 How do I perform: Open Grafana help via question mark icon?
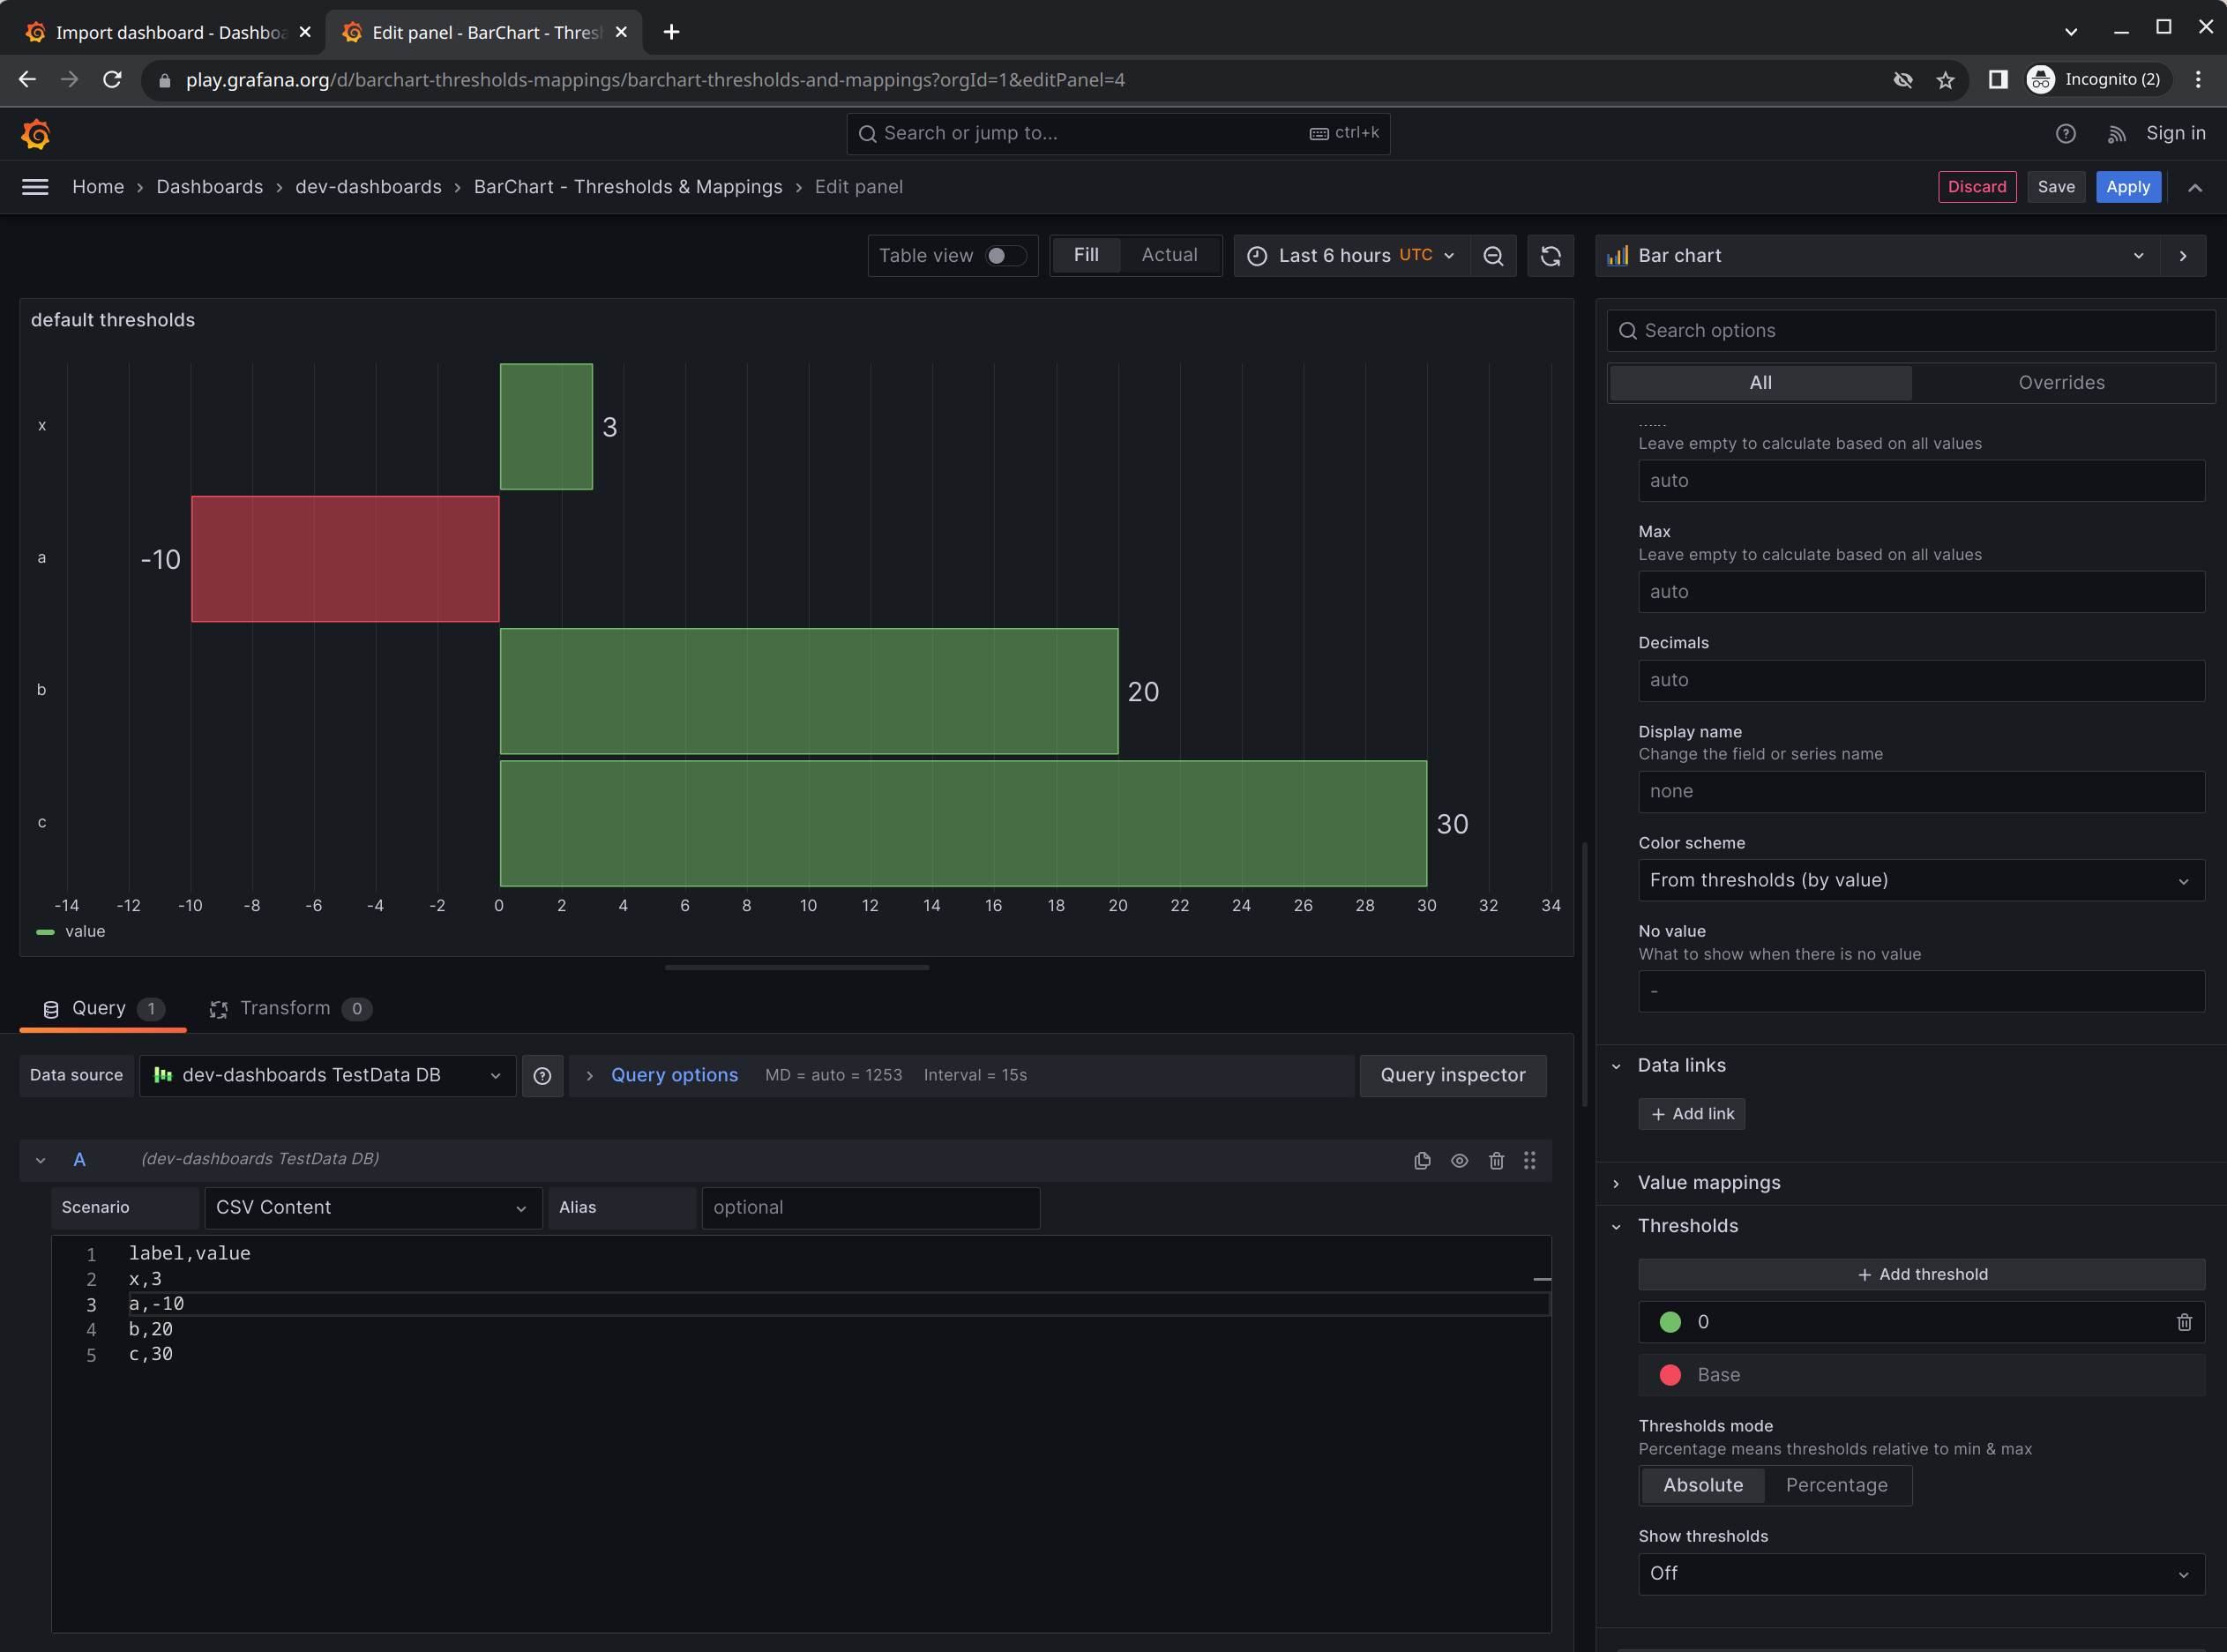[x=2066, y=133]
